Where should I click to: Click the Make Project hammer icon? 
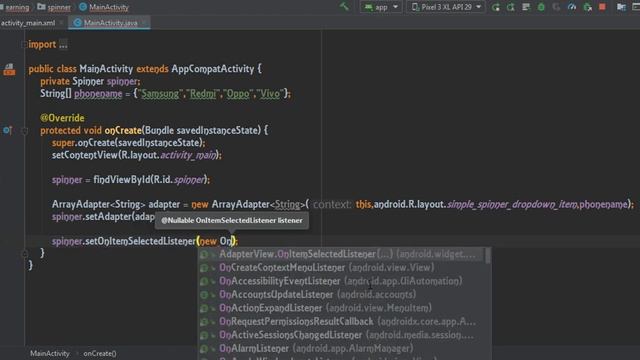pyautogui.click(x=344, y=7)
